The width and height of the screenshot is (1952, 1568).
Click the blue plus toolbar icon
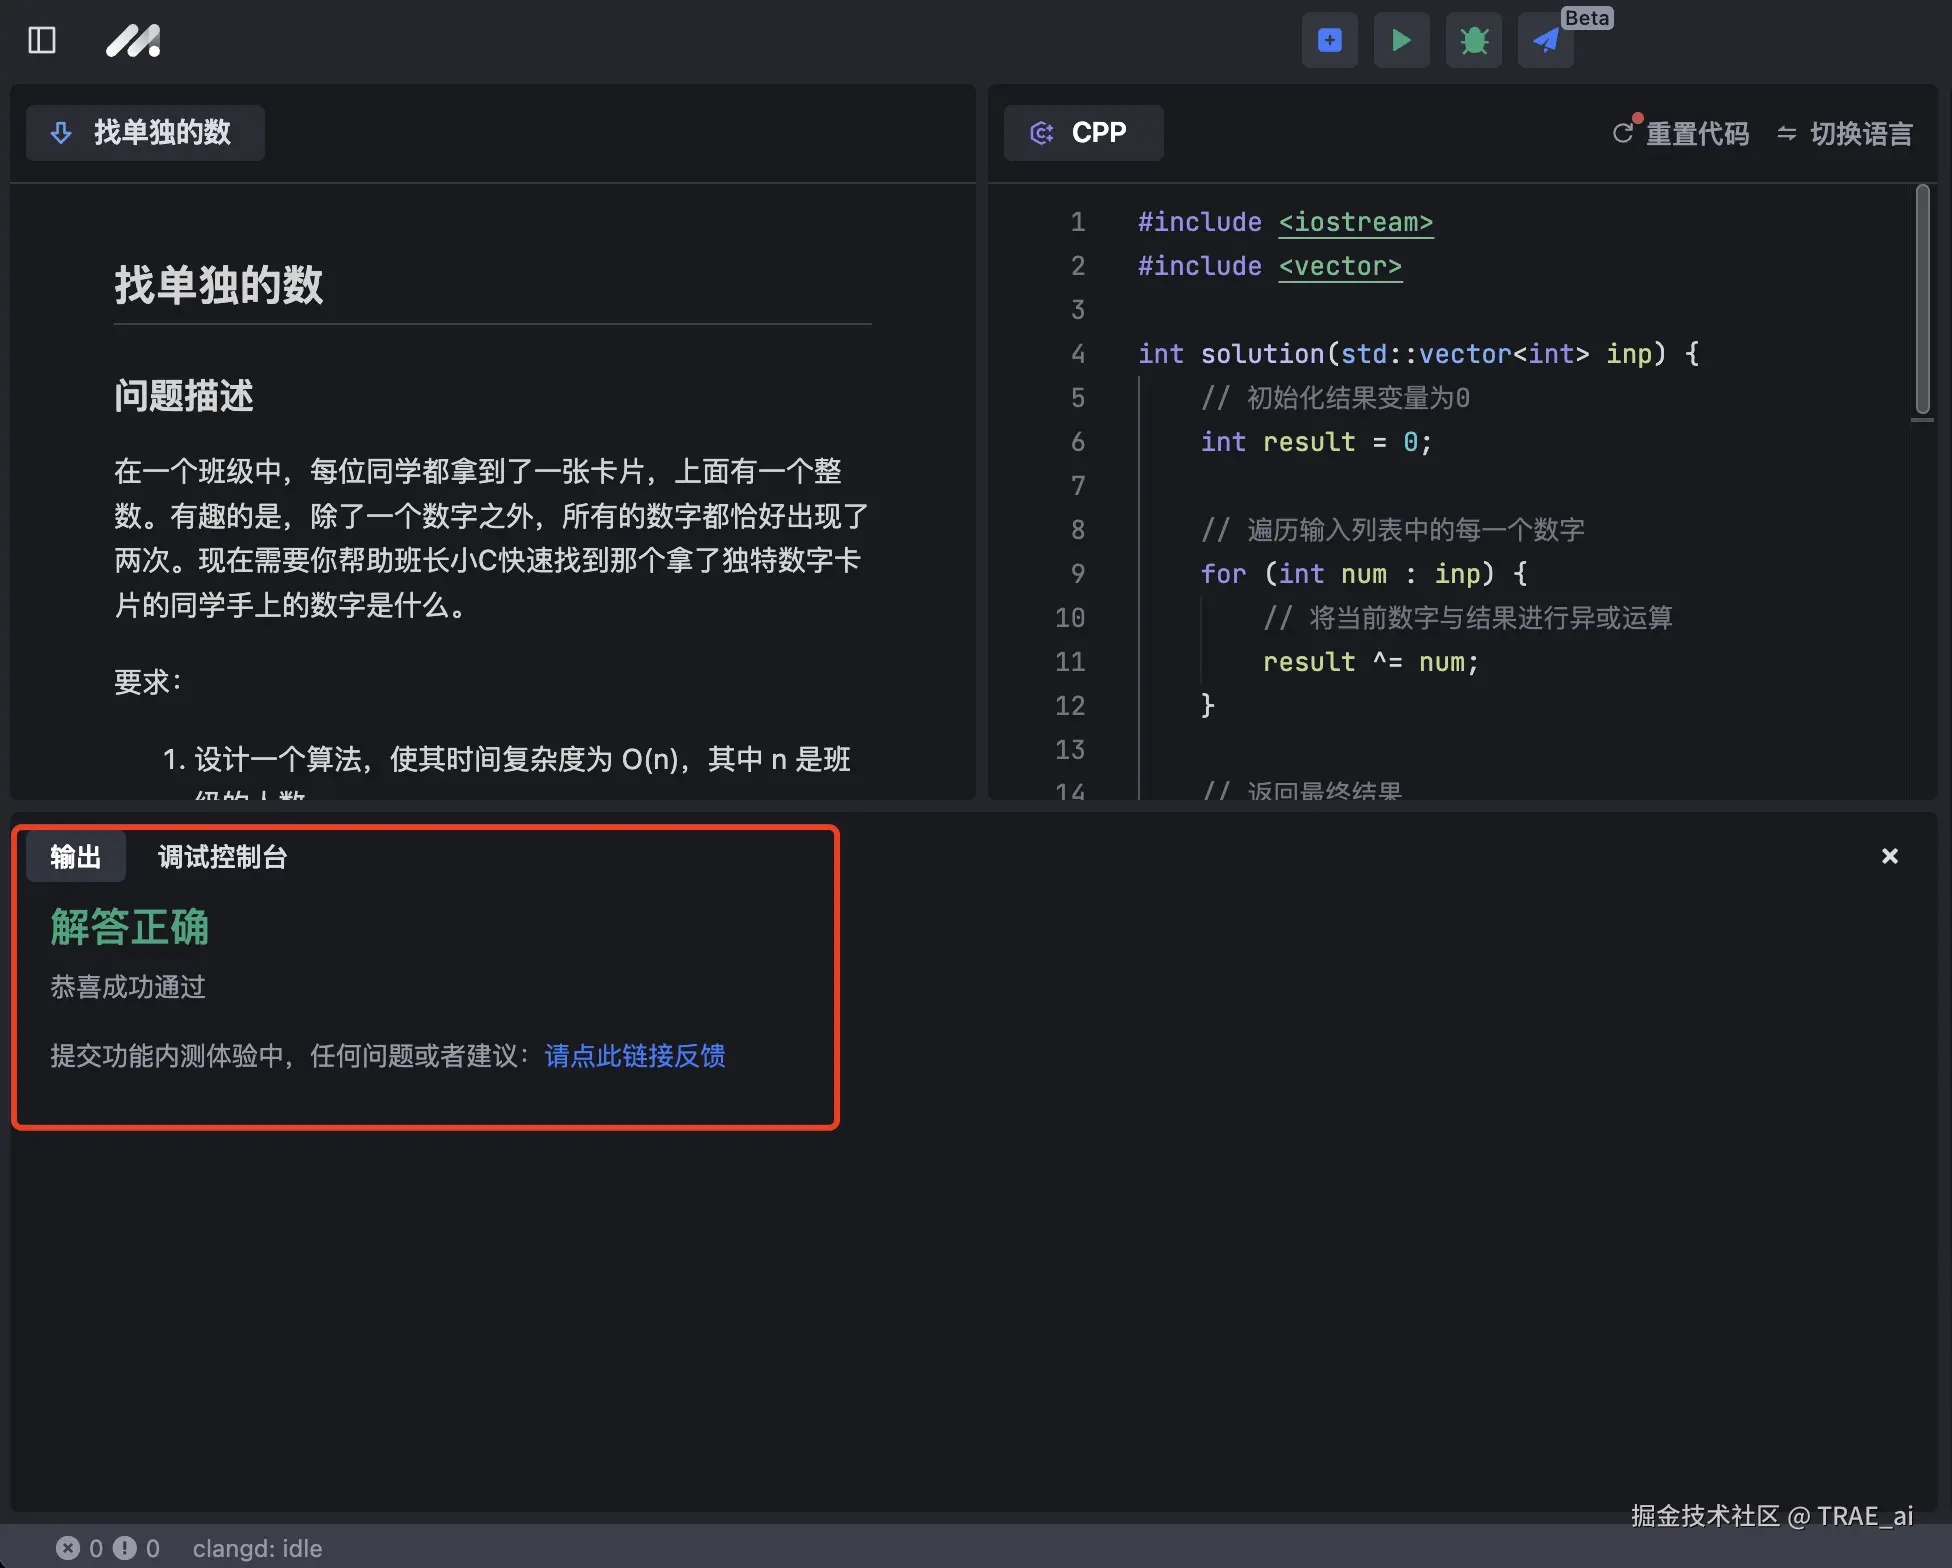click(x=1329, y=41)
